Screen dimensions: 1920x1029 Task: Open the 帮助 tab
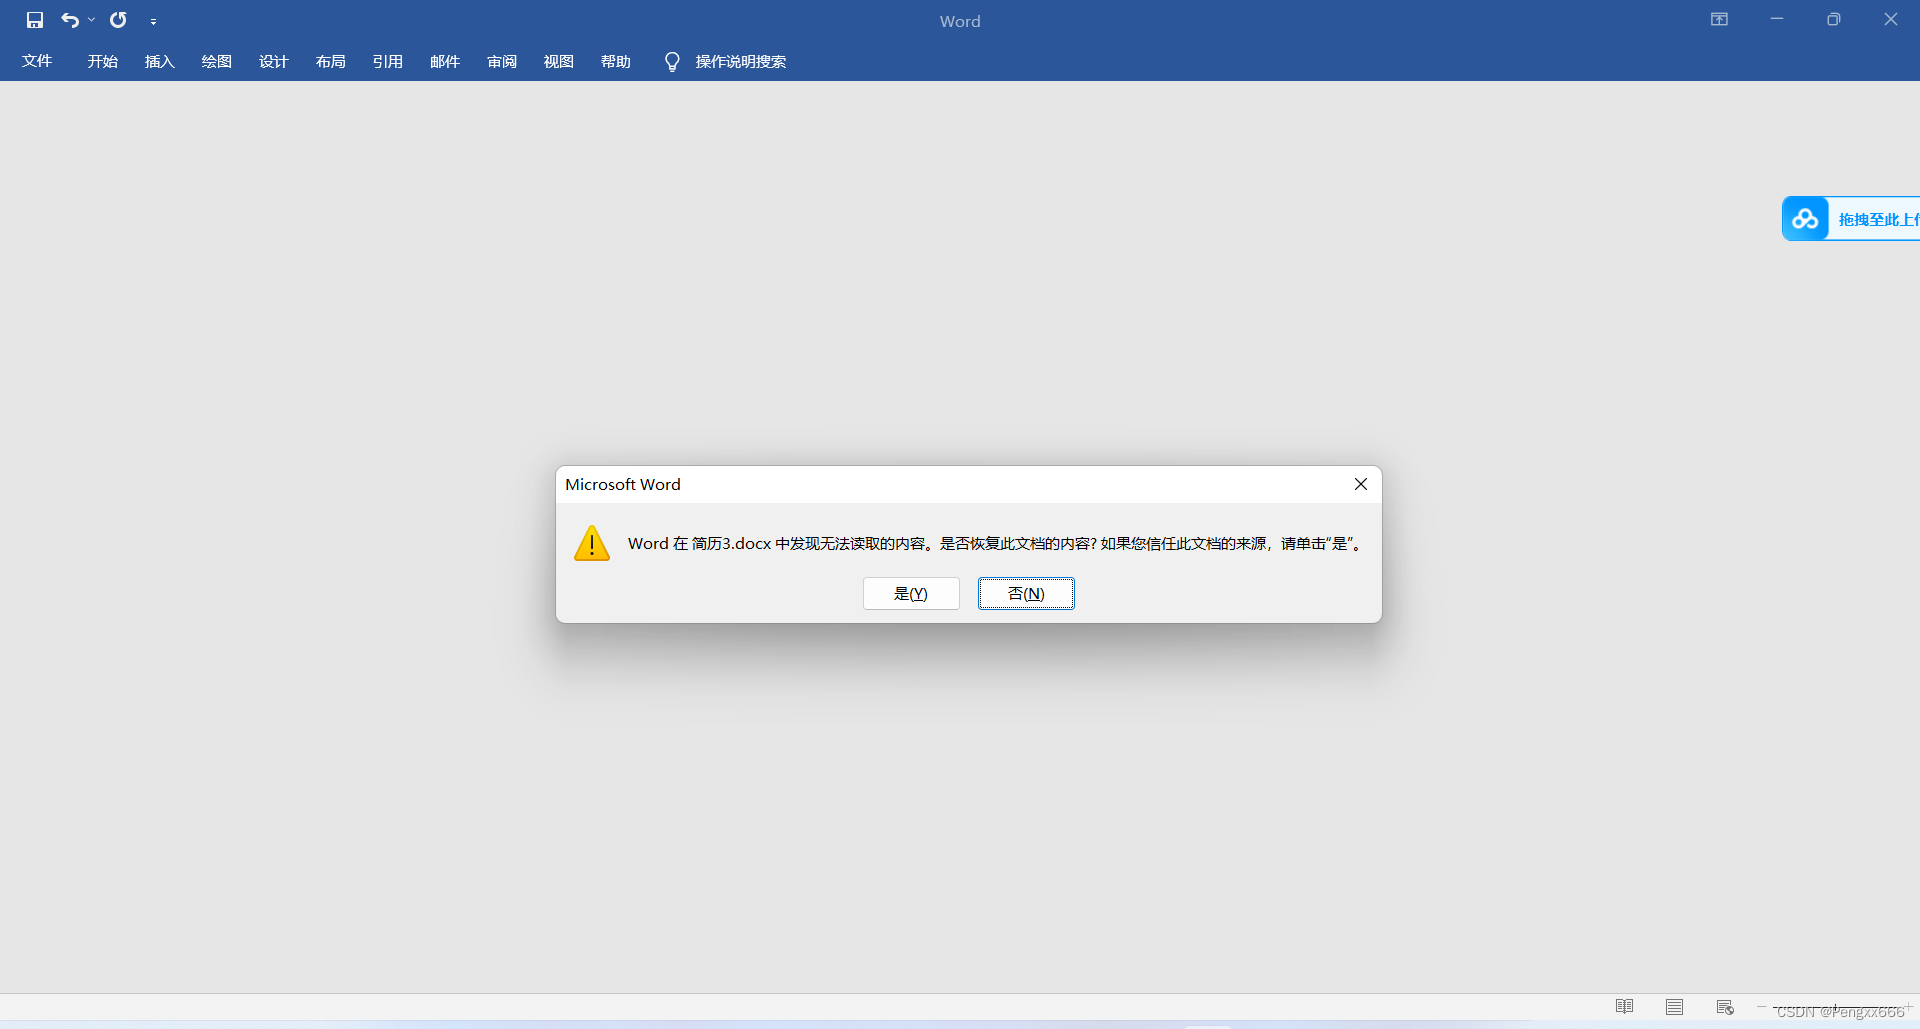tap(616, 61)
